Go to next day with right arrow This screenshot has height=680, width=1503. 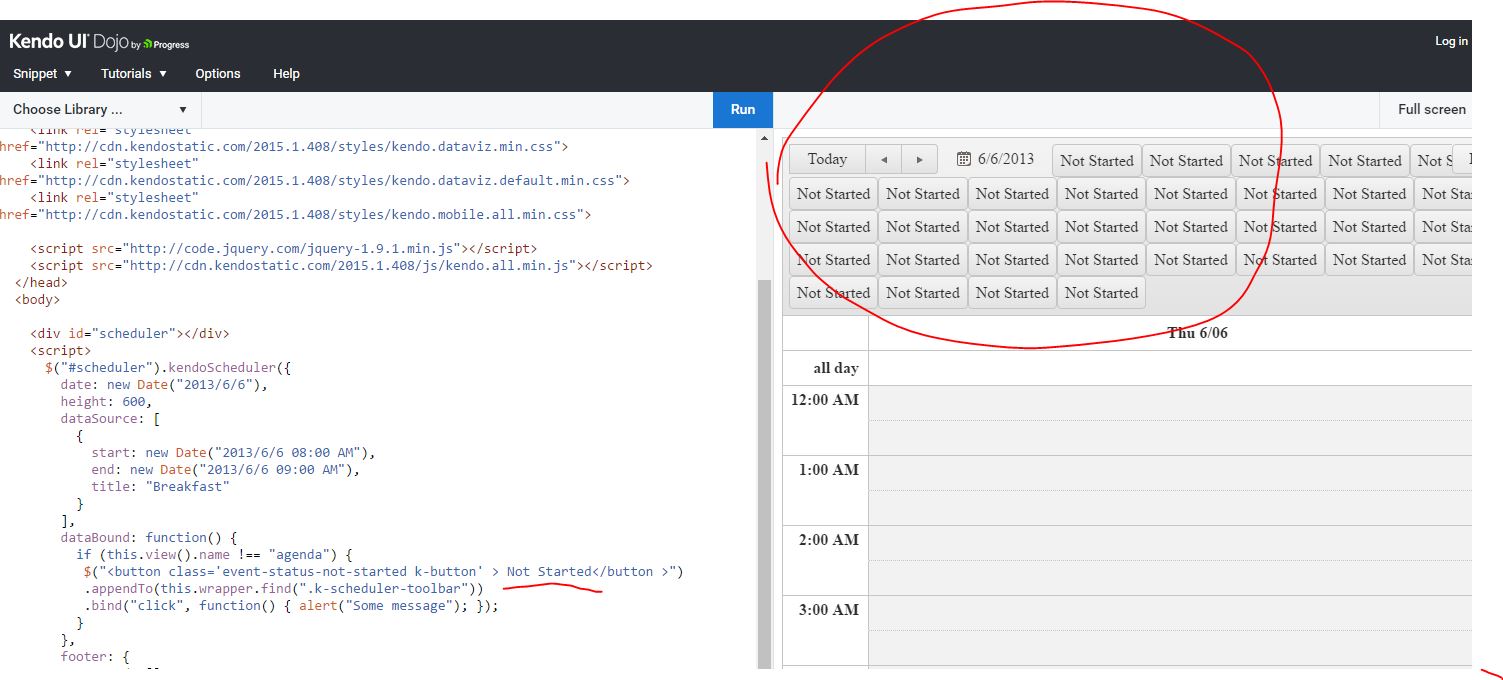tap(919, 160)
